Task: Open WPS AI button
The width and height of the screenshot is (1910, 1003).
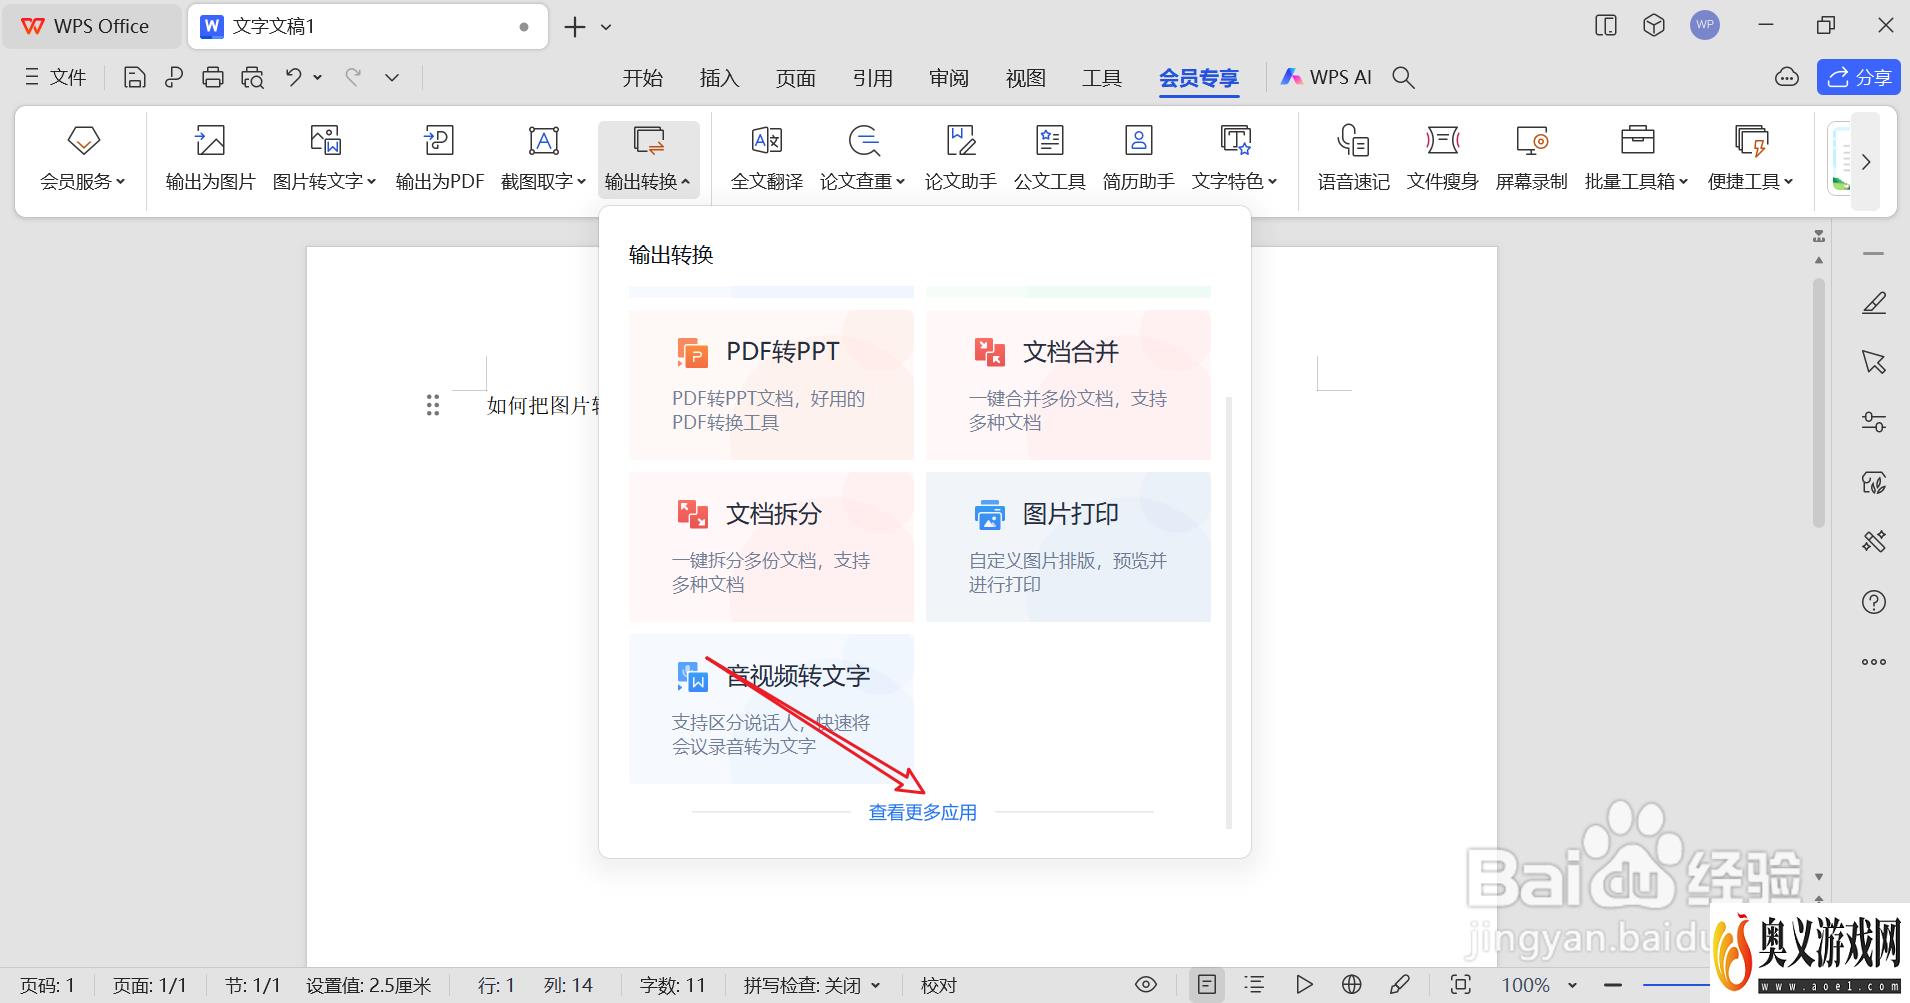Action: coord(1325,77)
